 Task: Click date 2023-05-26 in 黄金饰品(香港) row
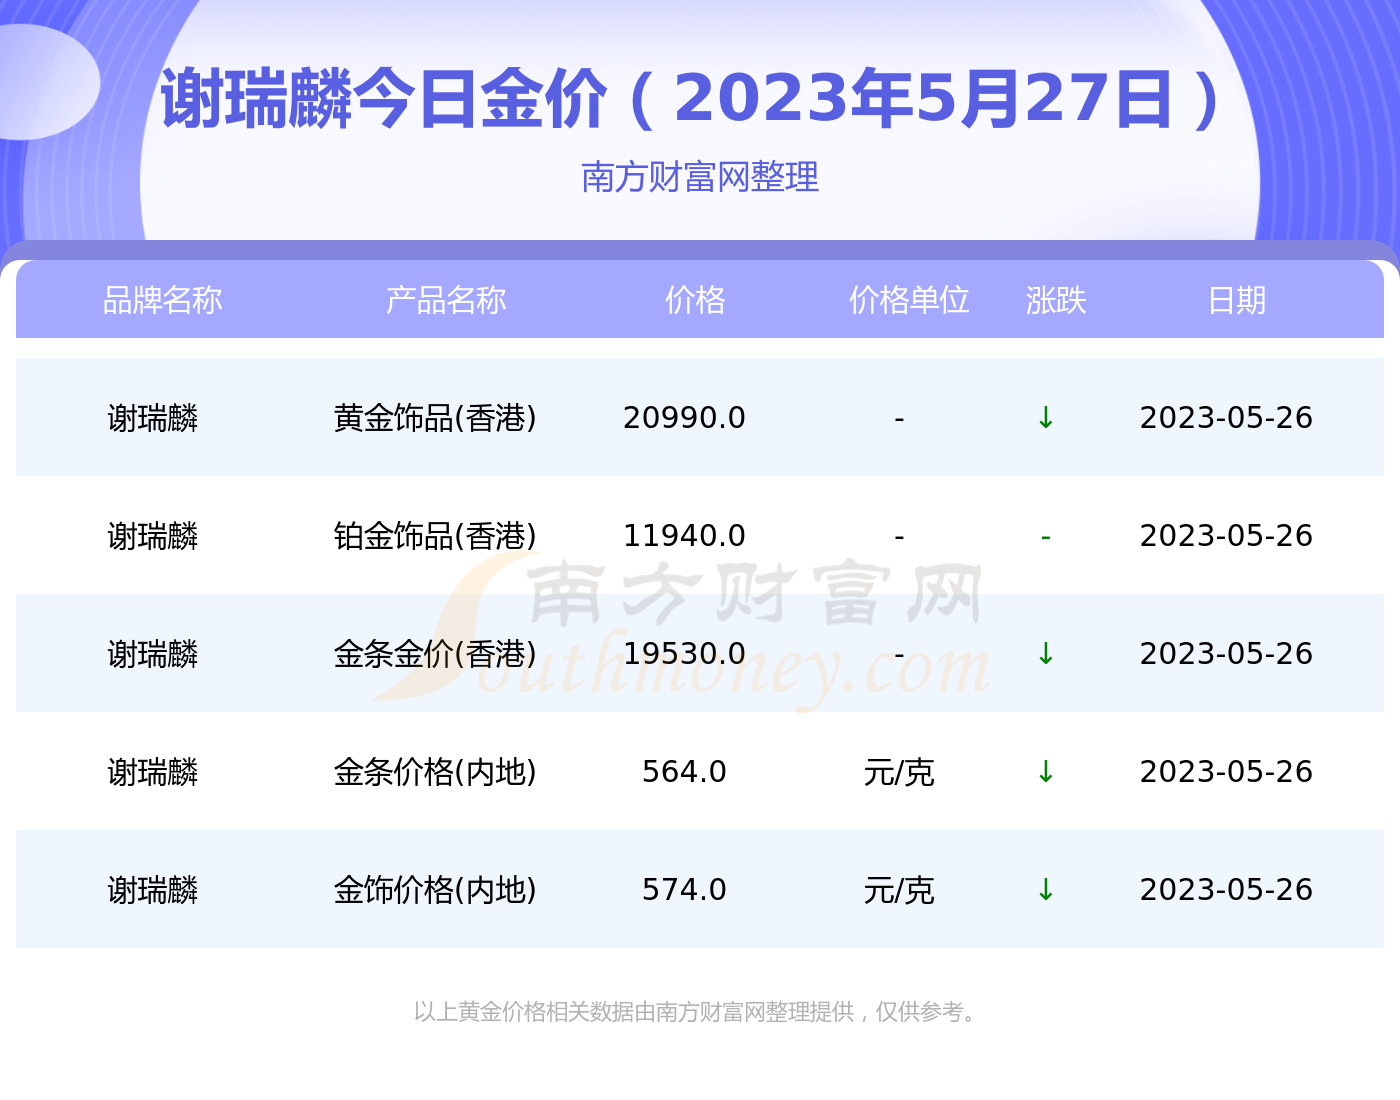tap(1226, 418)
